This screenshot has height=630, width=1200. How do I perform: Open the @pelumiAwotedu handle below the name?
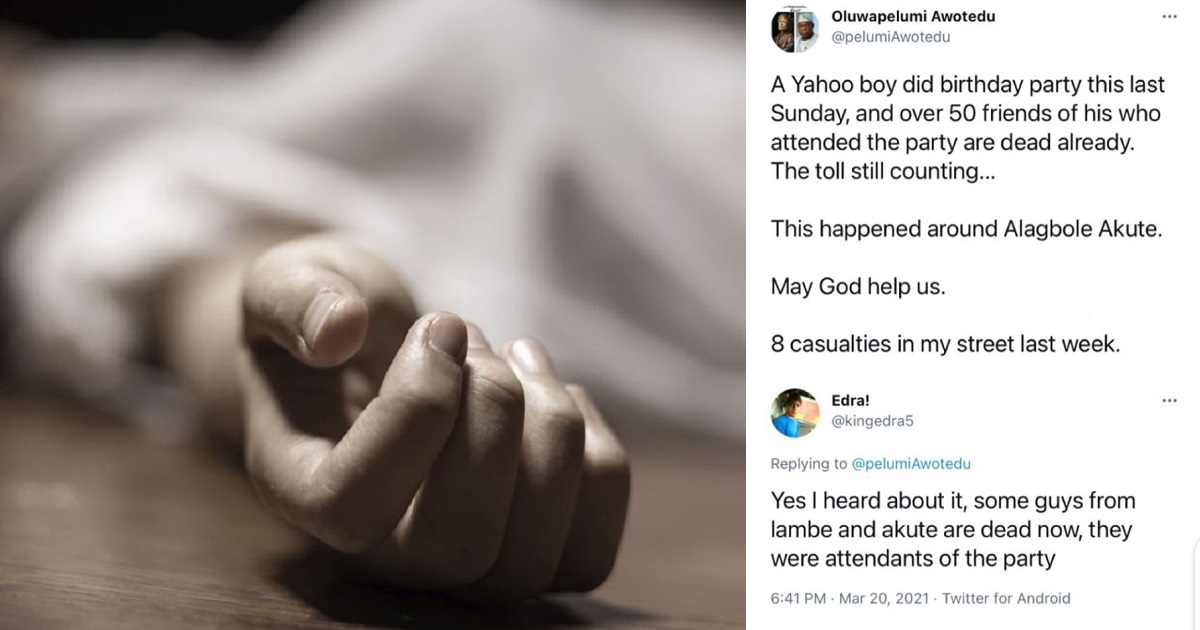[x=890, y=37]
